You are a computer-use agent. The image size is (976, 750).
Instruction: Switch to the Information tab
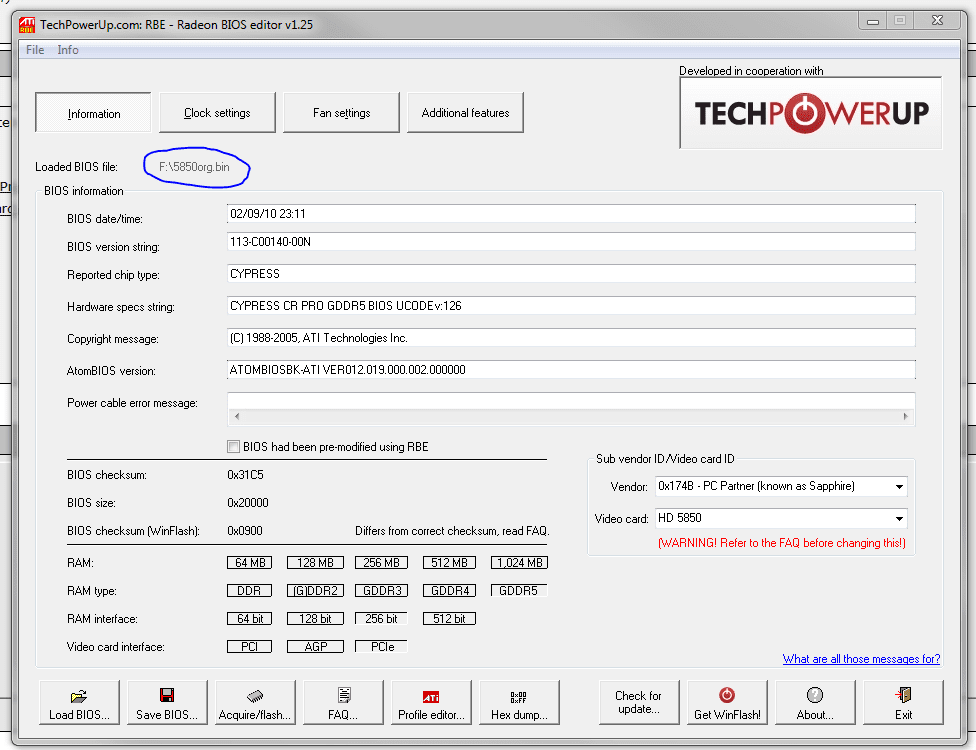[x=93, y=113]
